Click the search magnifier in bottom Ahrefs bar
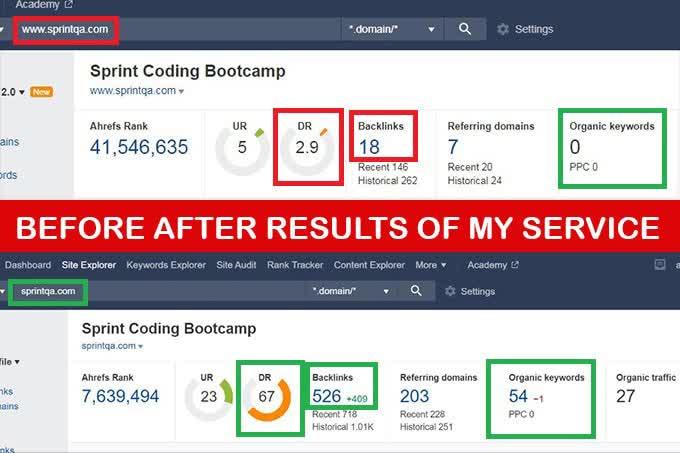The image size is (680, 453). [x=416, y=291]
